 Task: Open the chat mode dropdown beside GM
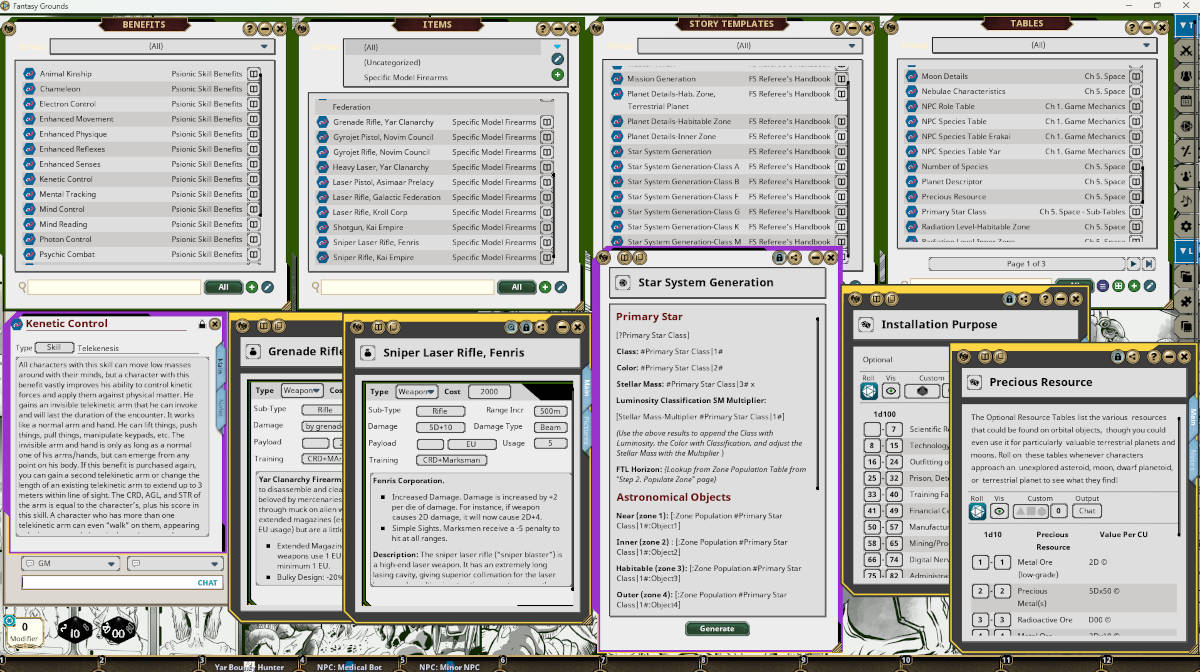(173, 564)
